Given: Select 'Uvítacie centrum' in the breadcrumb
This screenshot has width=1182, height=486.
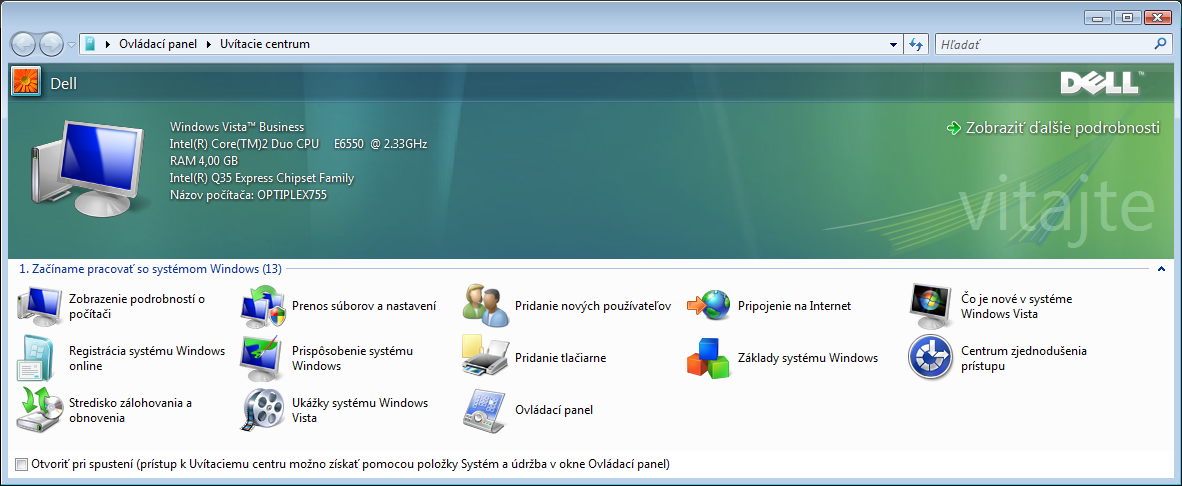Looking at the screenshot, I should pos(265,44).
